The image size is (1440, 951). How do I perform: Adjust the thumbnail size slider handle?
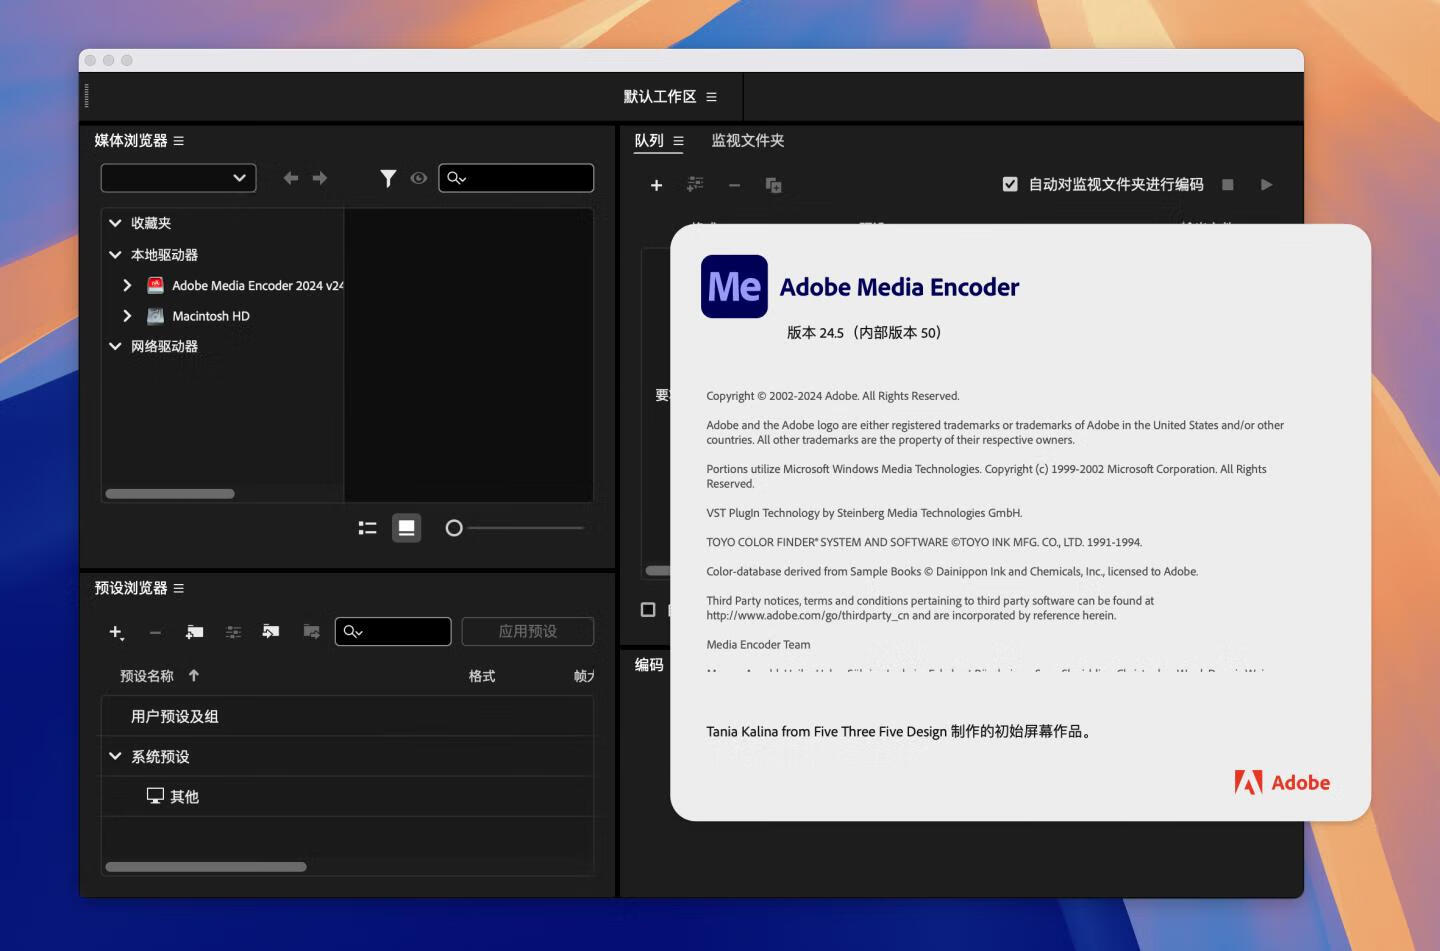(x=454, y=528)
